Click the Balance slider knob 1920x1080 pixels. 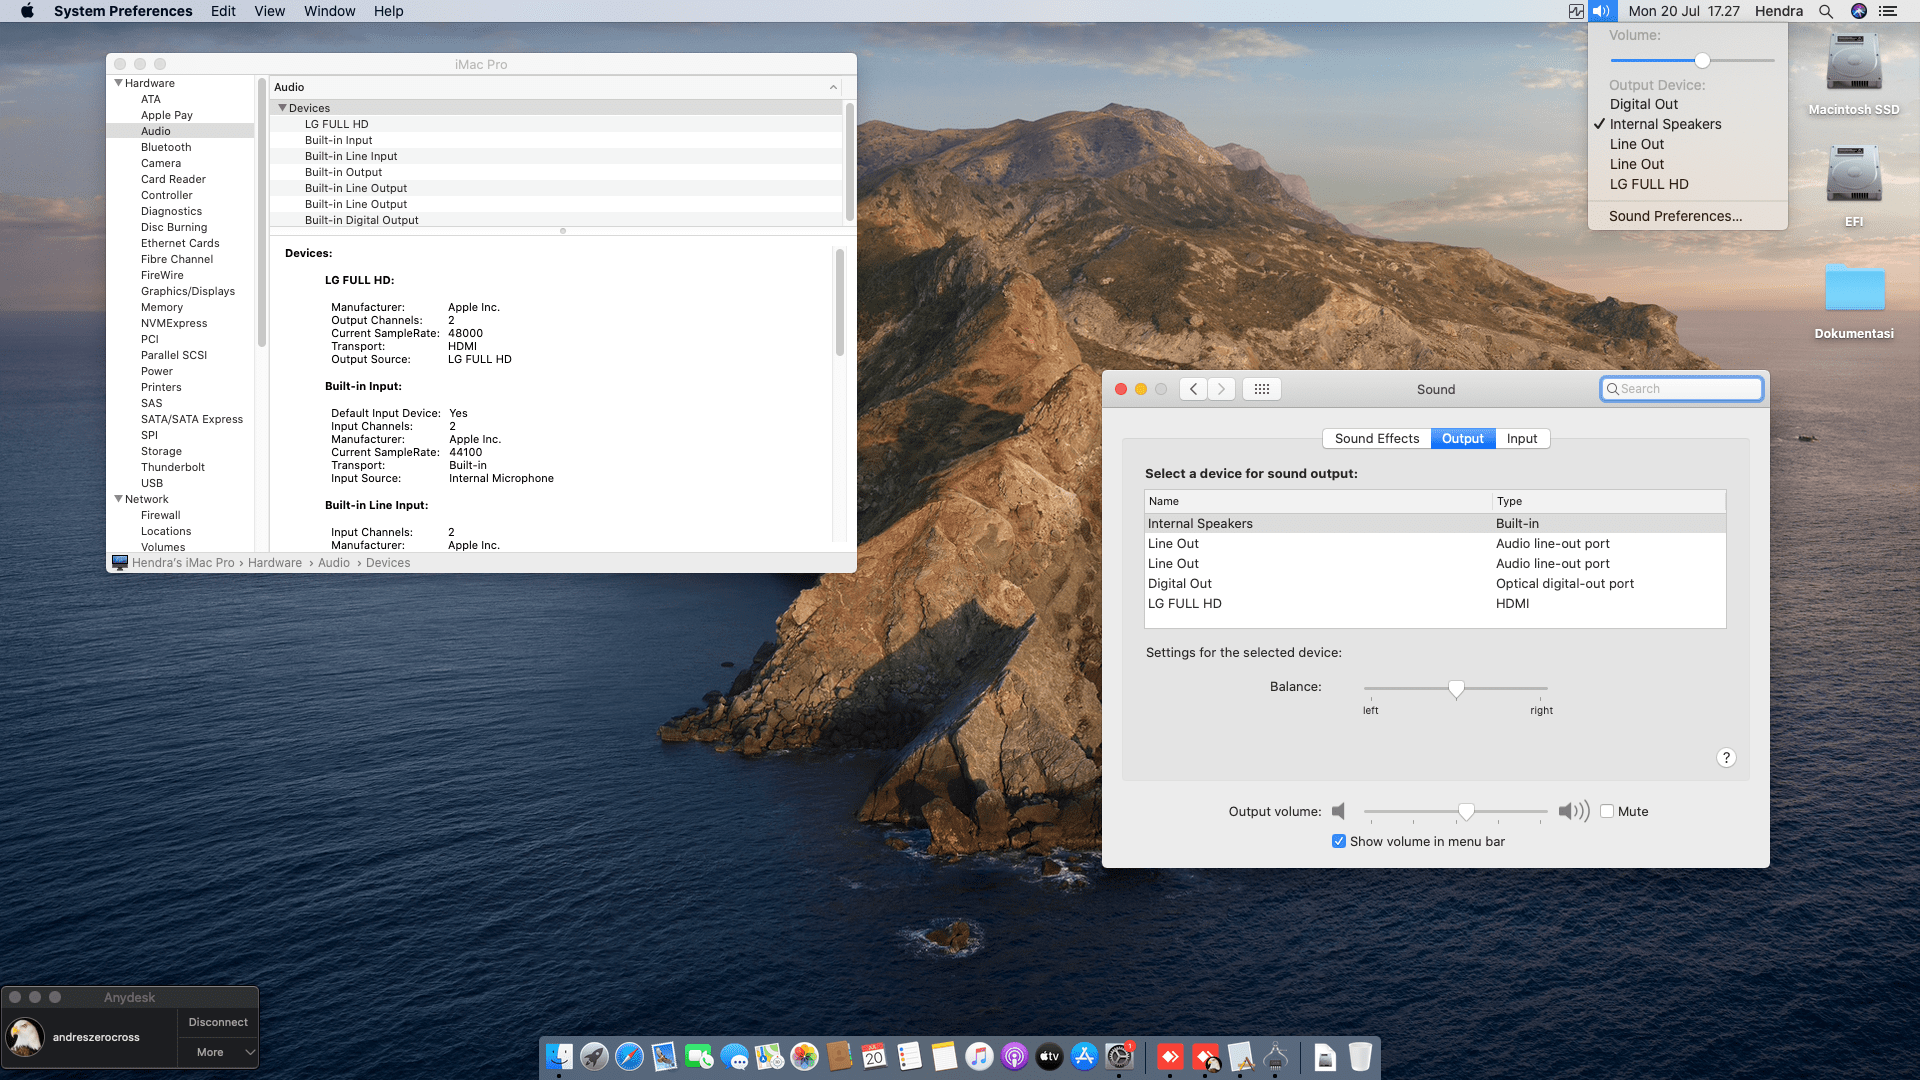click(1457, 688)
